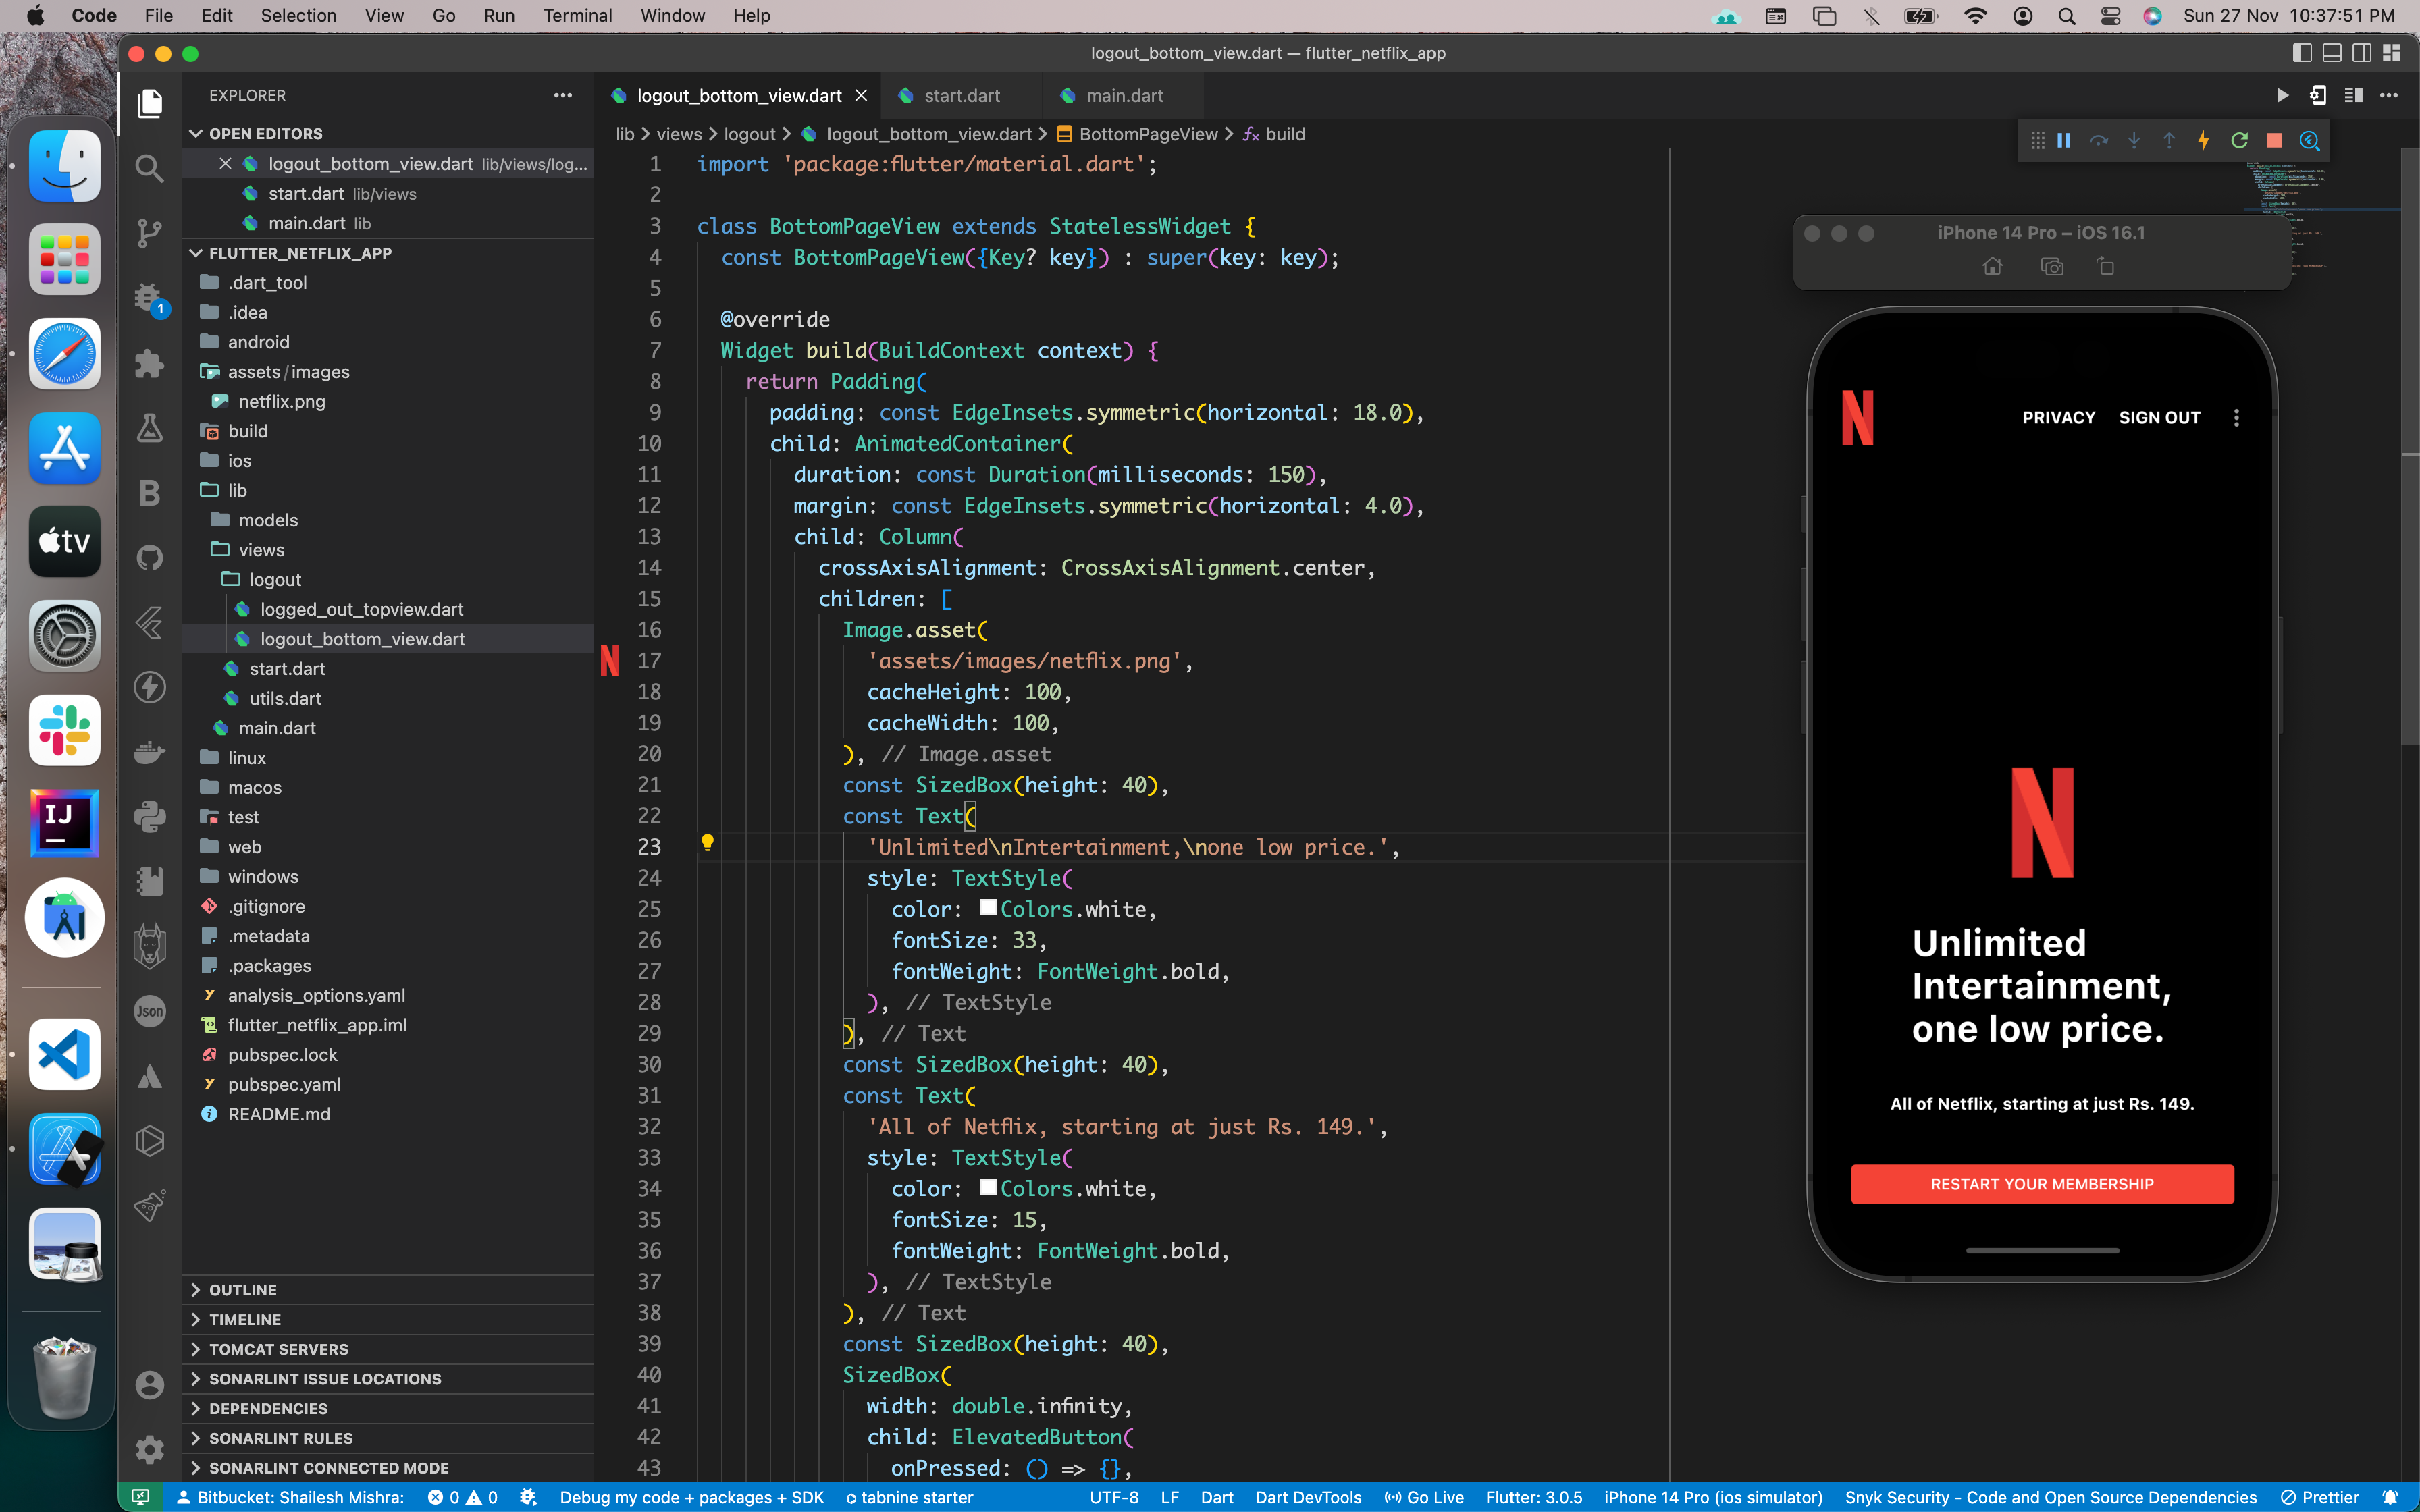Open the Search view in activity bar
Viewport: 2420px width, 1512px height.
click(x=149, y=167)
